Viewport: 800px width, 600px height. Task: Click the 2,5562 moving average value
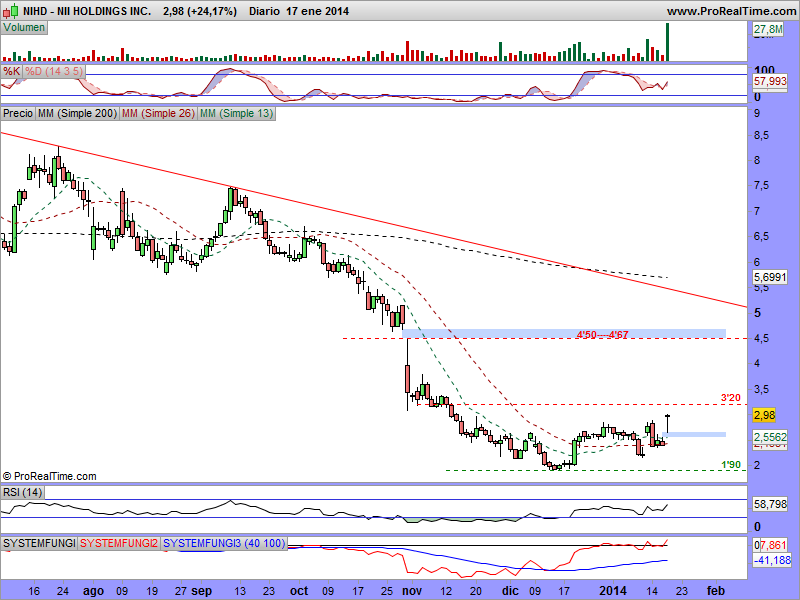(770, 437)
